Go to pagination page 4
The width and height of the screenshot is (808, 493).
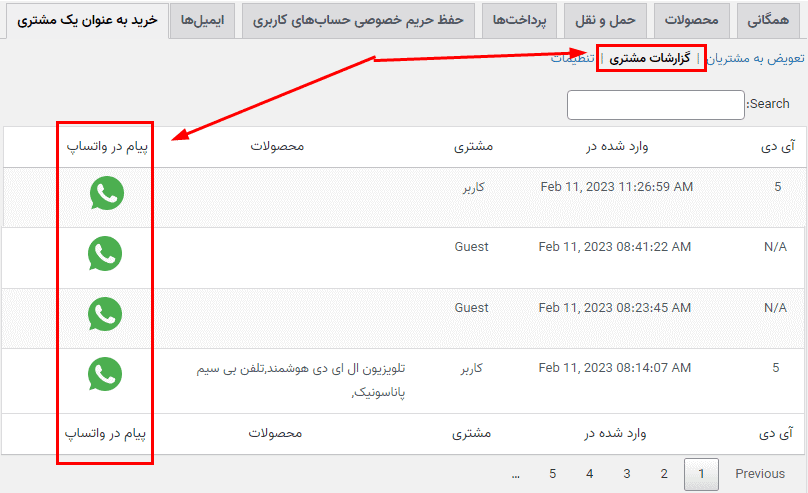pyautogui.click(x=590, y=473)
